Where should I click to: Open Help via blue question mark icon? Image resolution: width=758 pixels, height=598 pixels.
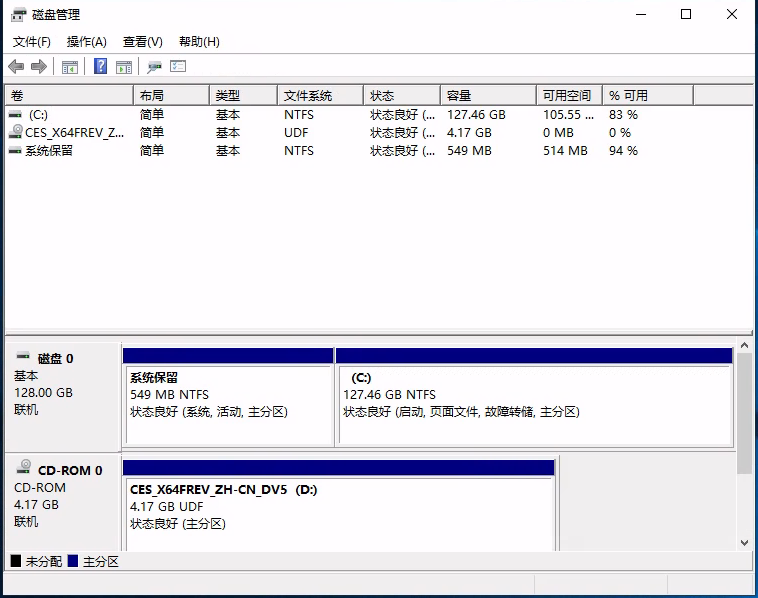click(100, 67)
